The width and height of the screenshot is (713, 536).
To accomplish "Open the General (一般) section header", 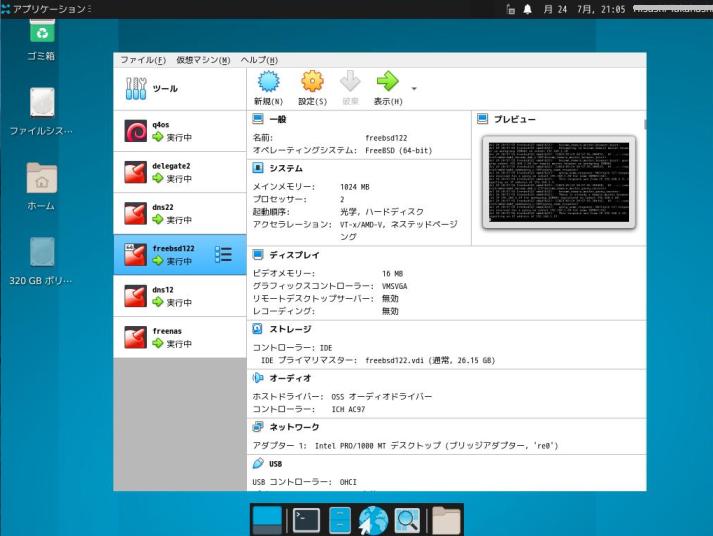I will (x=278, y=119).
